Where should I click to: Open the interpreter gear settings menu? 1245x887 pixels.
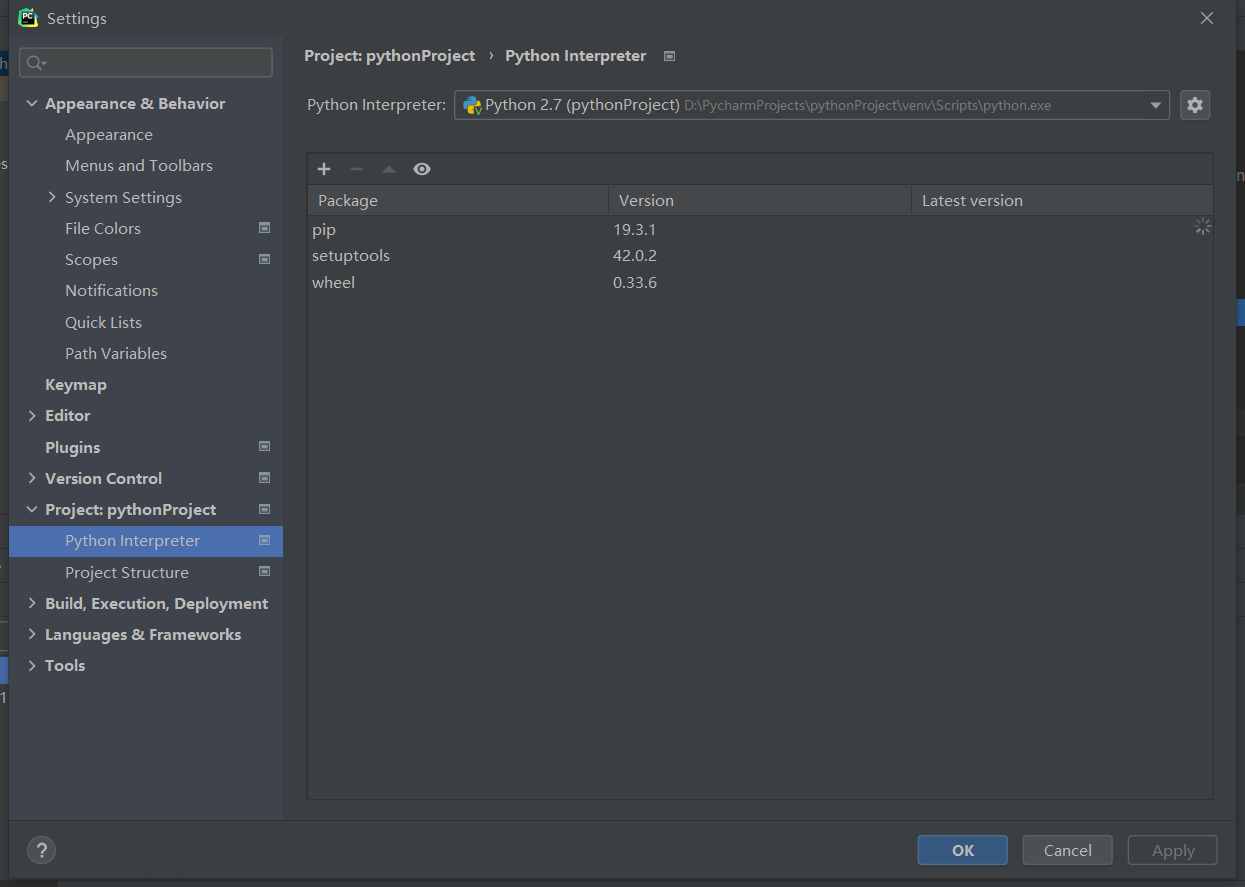click(1195, 105)
